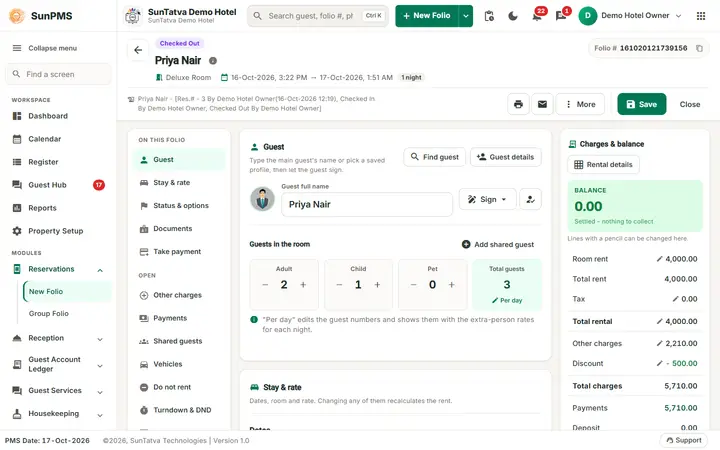The image size is (720, 450).
Task: Increase Pet count with the plus
Action: 452,285
